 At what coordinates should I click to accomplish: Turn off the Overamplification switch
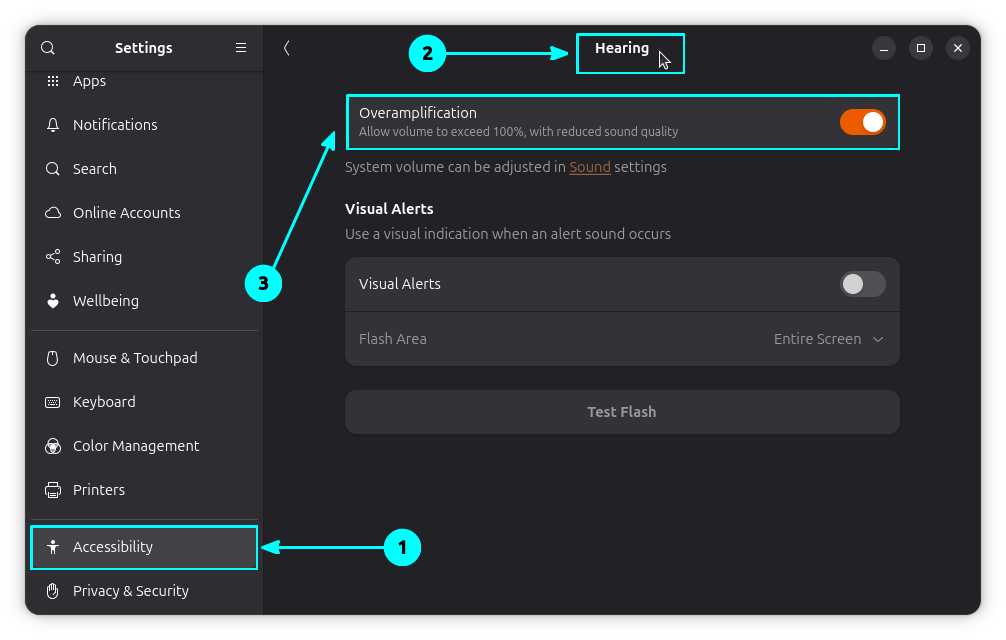pyautogui.click(x=862, y=122)
